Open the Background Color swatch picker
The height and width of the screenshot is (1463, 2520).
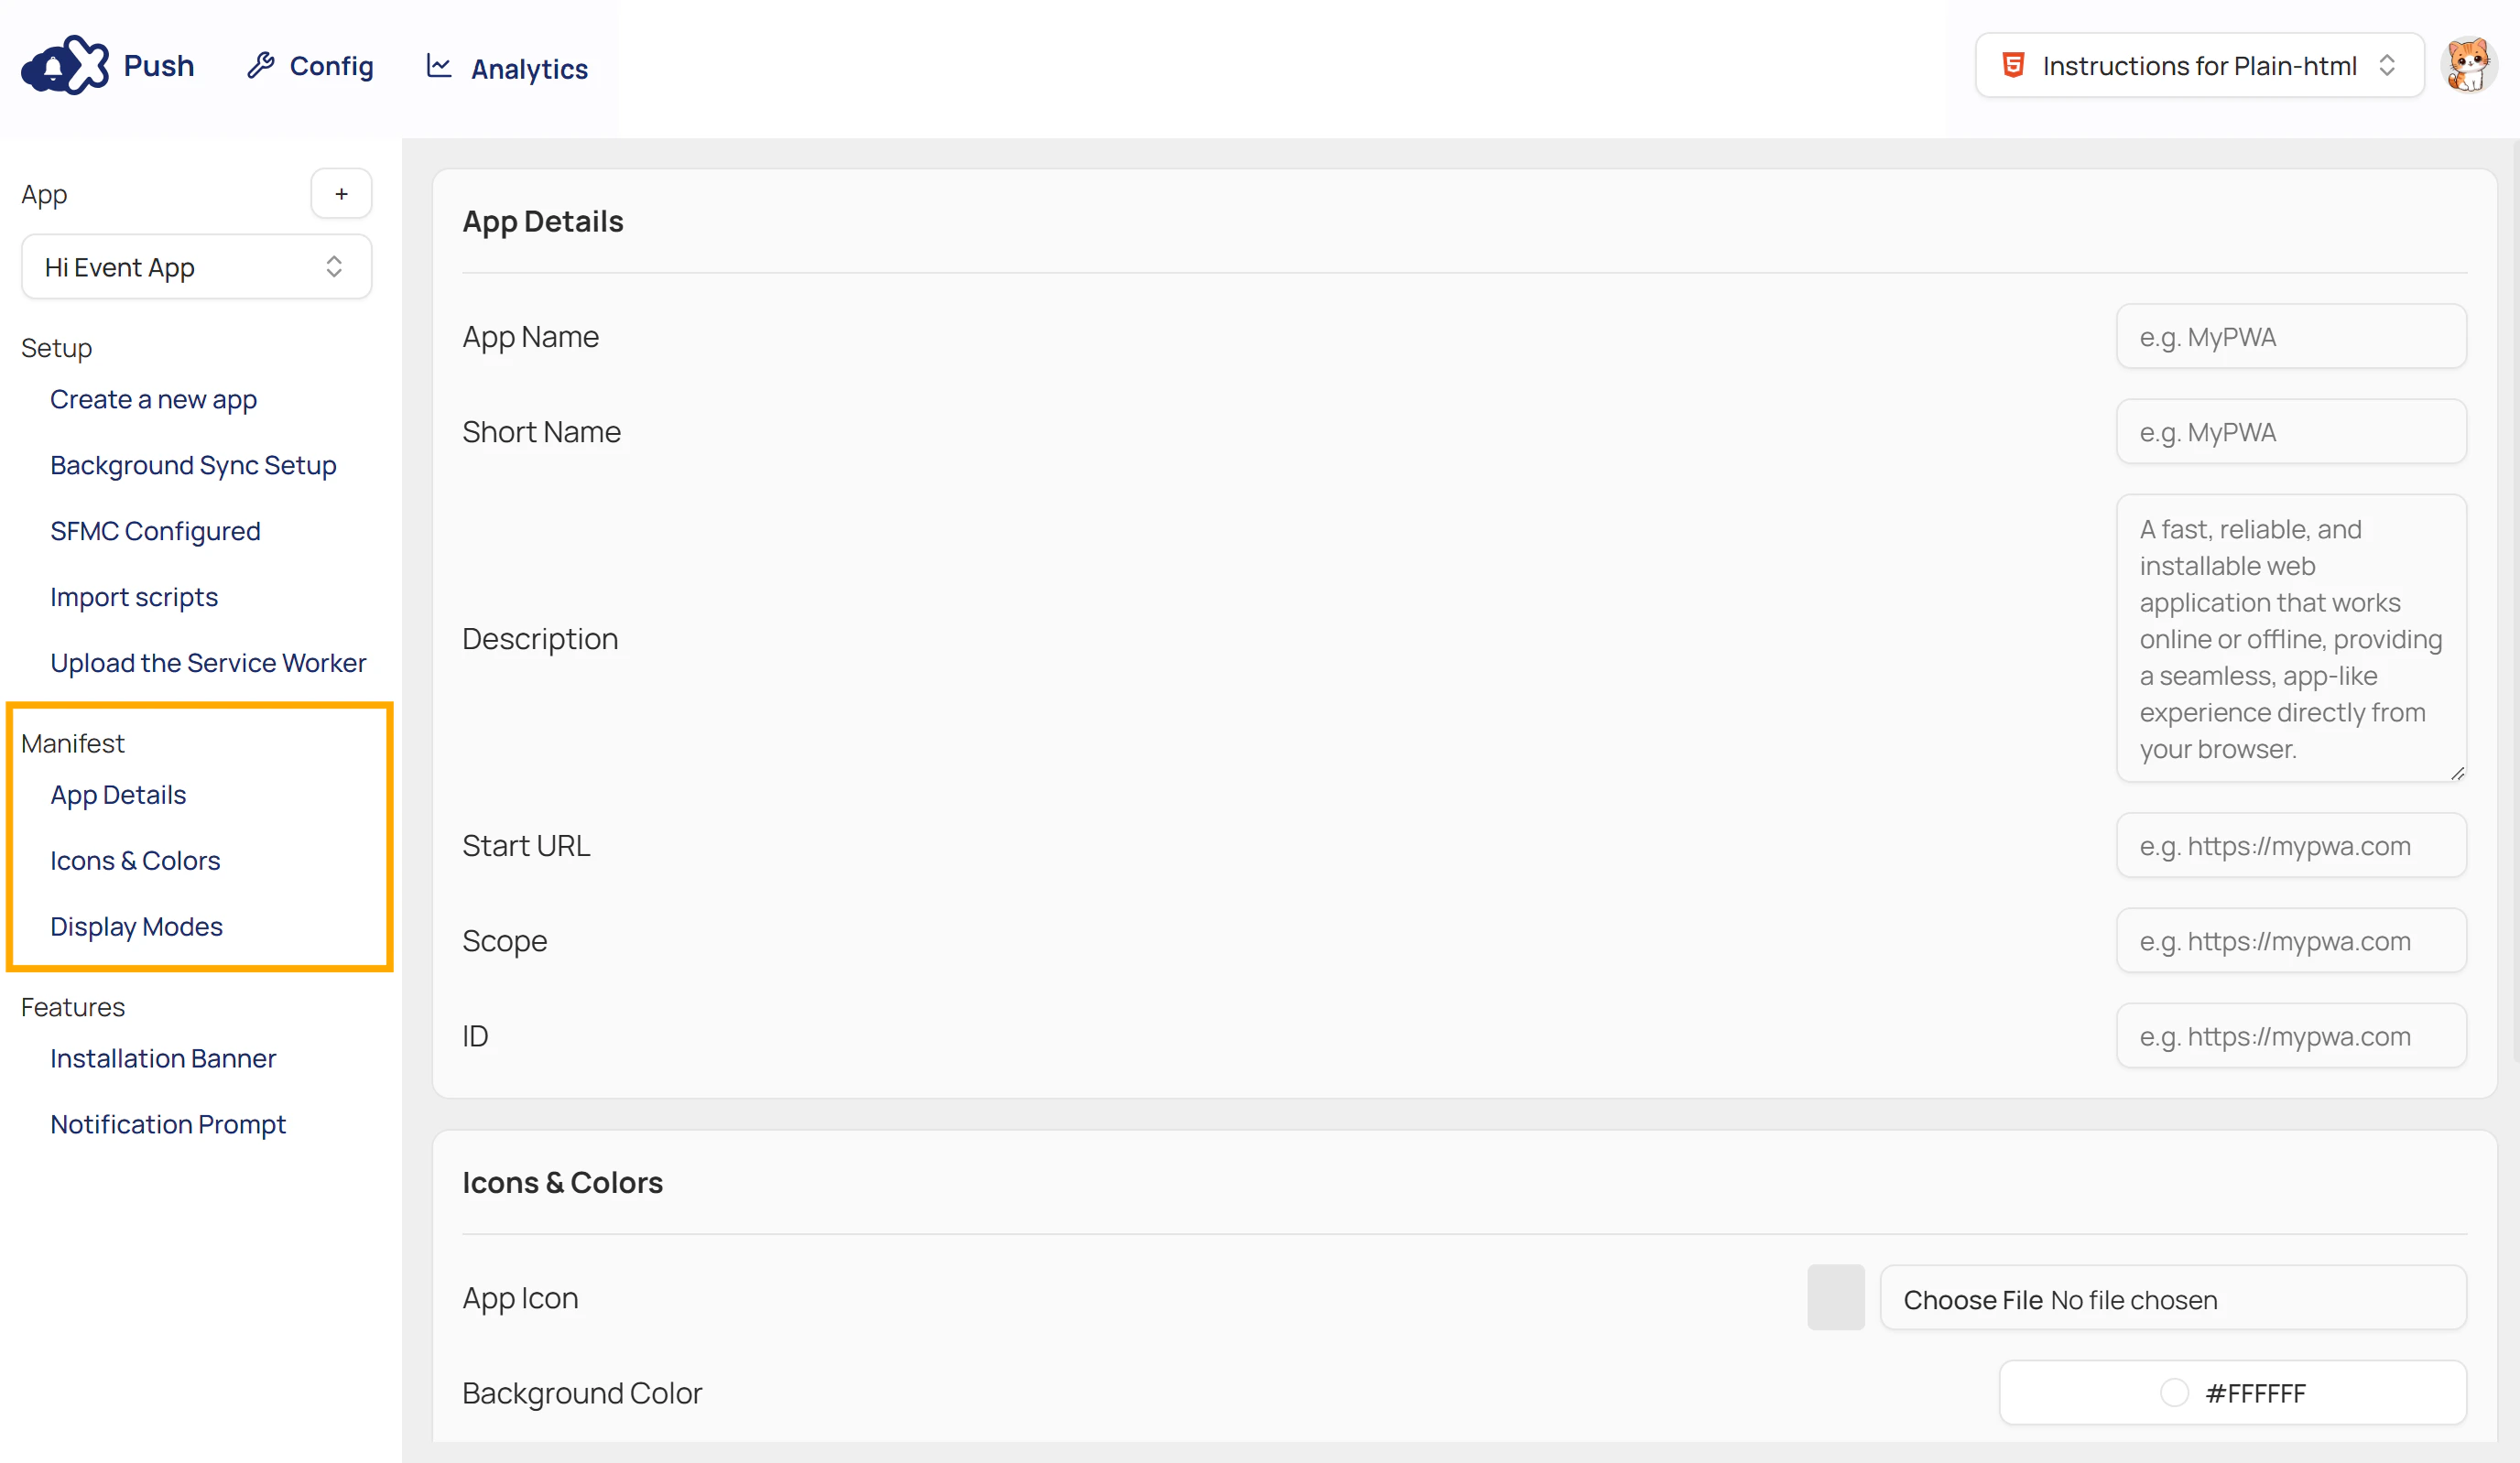2174,1393
